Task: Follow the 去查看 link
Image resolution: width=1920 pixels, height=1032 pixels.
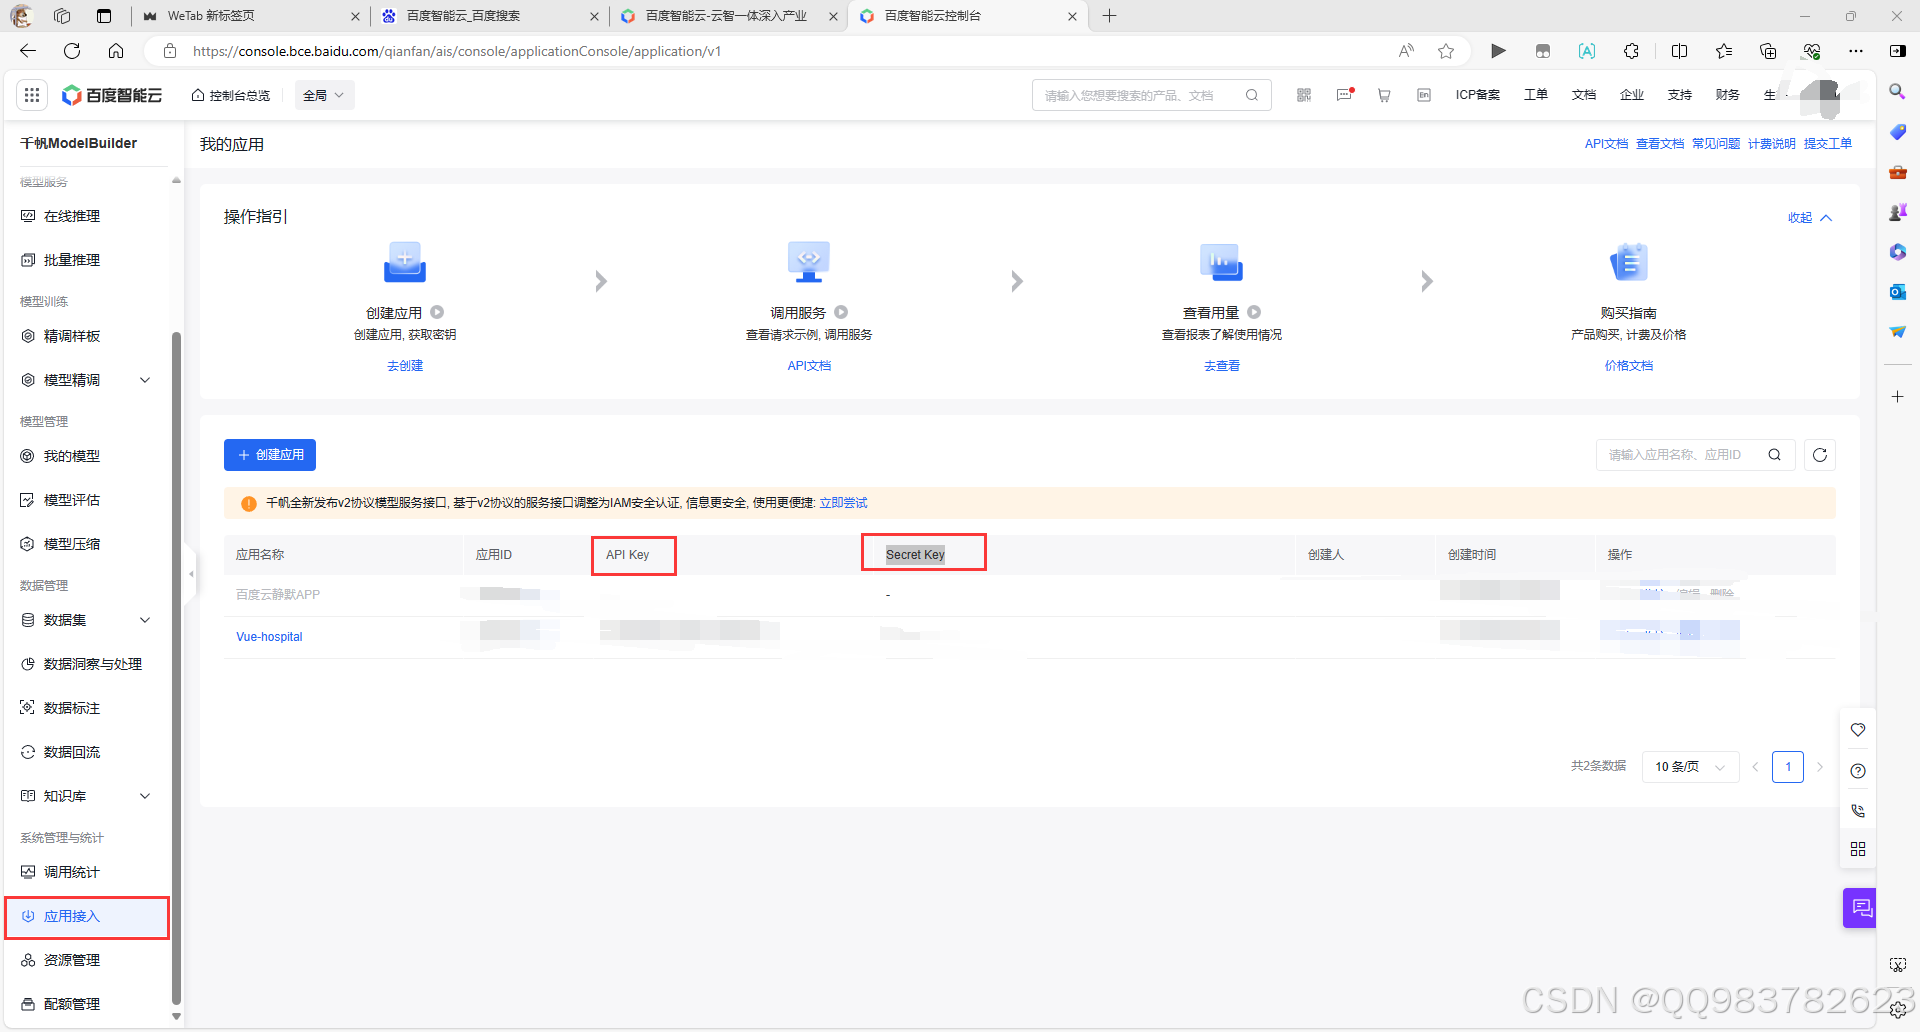Action: click(x=1221, y=366)
